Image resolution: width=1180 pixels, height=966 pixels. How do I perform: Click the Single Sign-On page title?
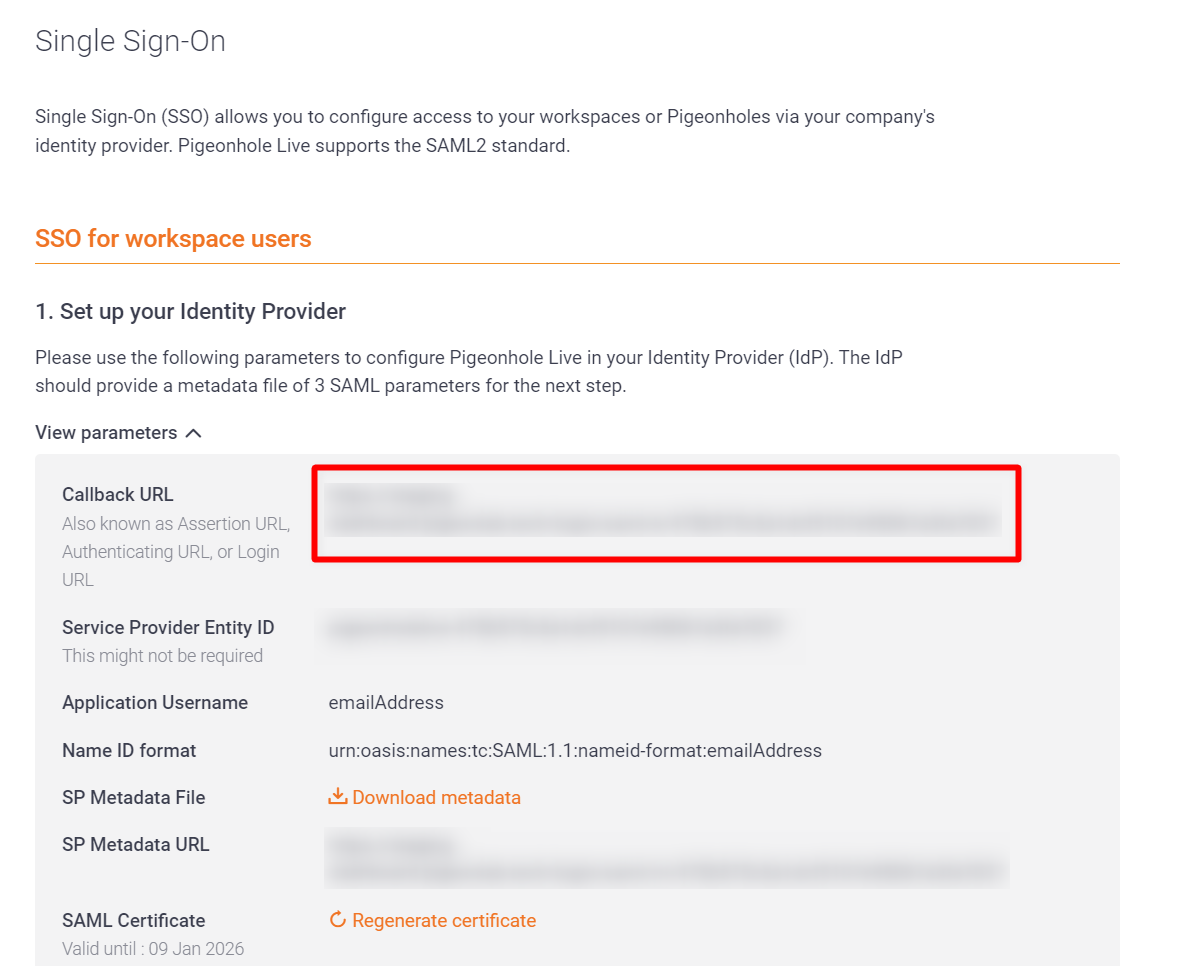[130, 41]
